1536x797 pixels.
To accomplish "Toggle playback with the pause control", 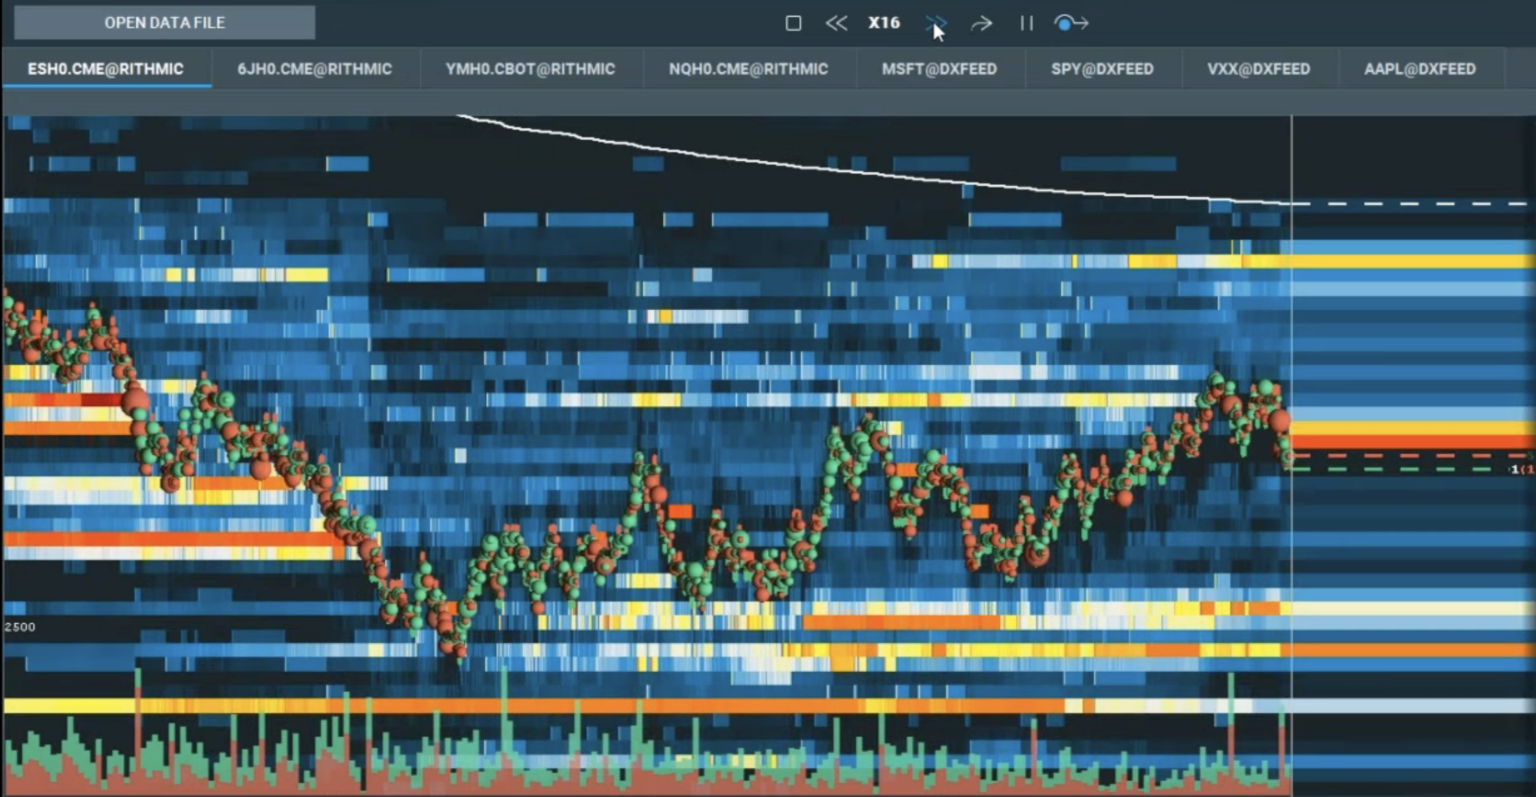I will coord(1026,22).
